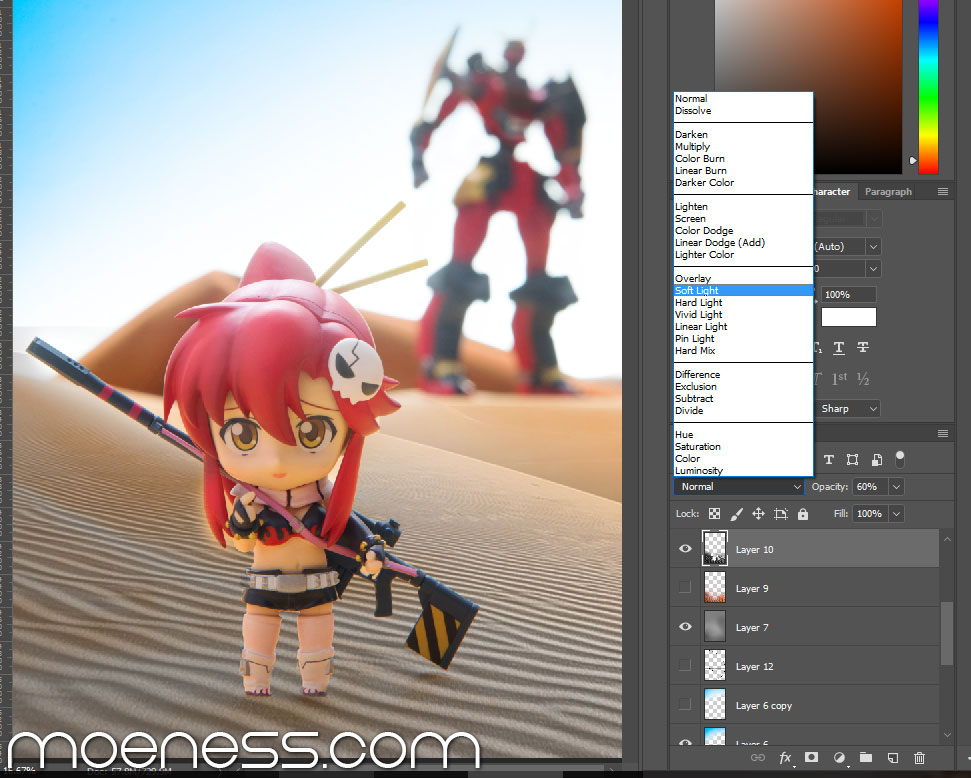Open the leading (Auto) dropdown
The width and height of the screenshot is (971, 778).
click(873, 247)
